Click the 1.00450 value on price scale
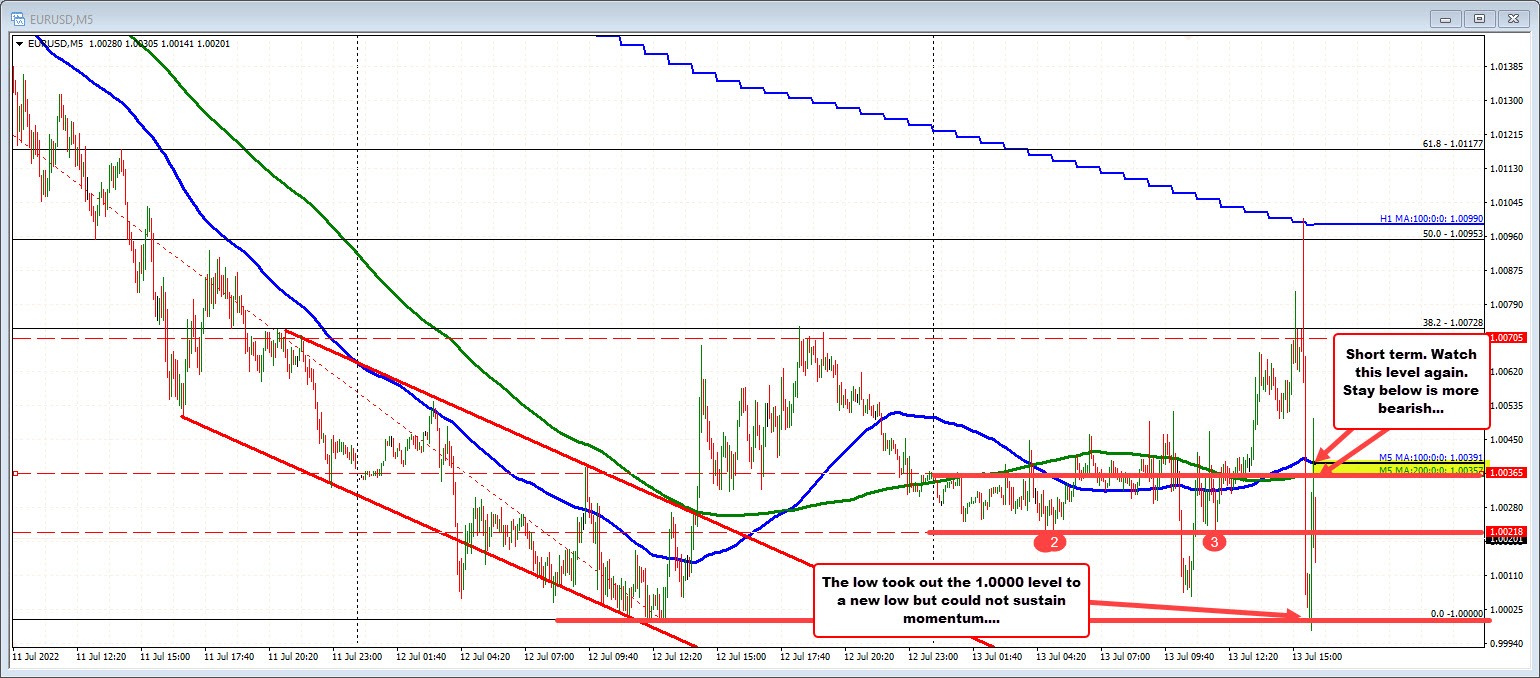The height and width of the screenshot is (678, 1540). (x=1507, y=439)
